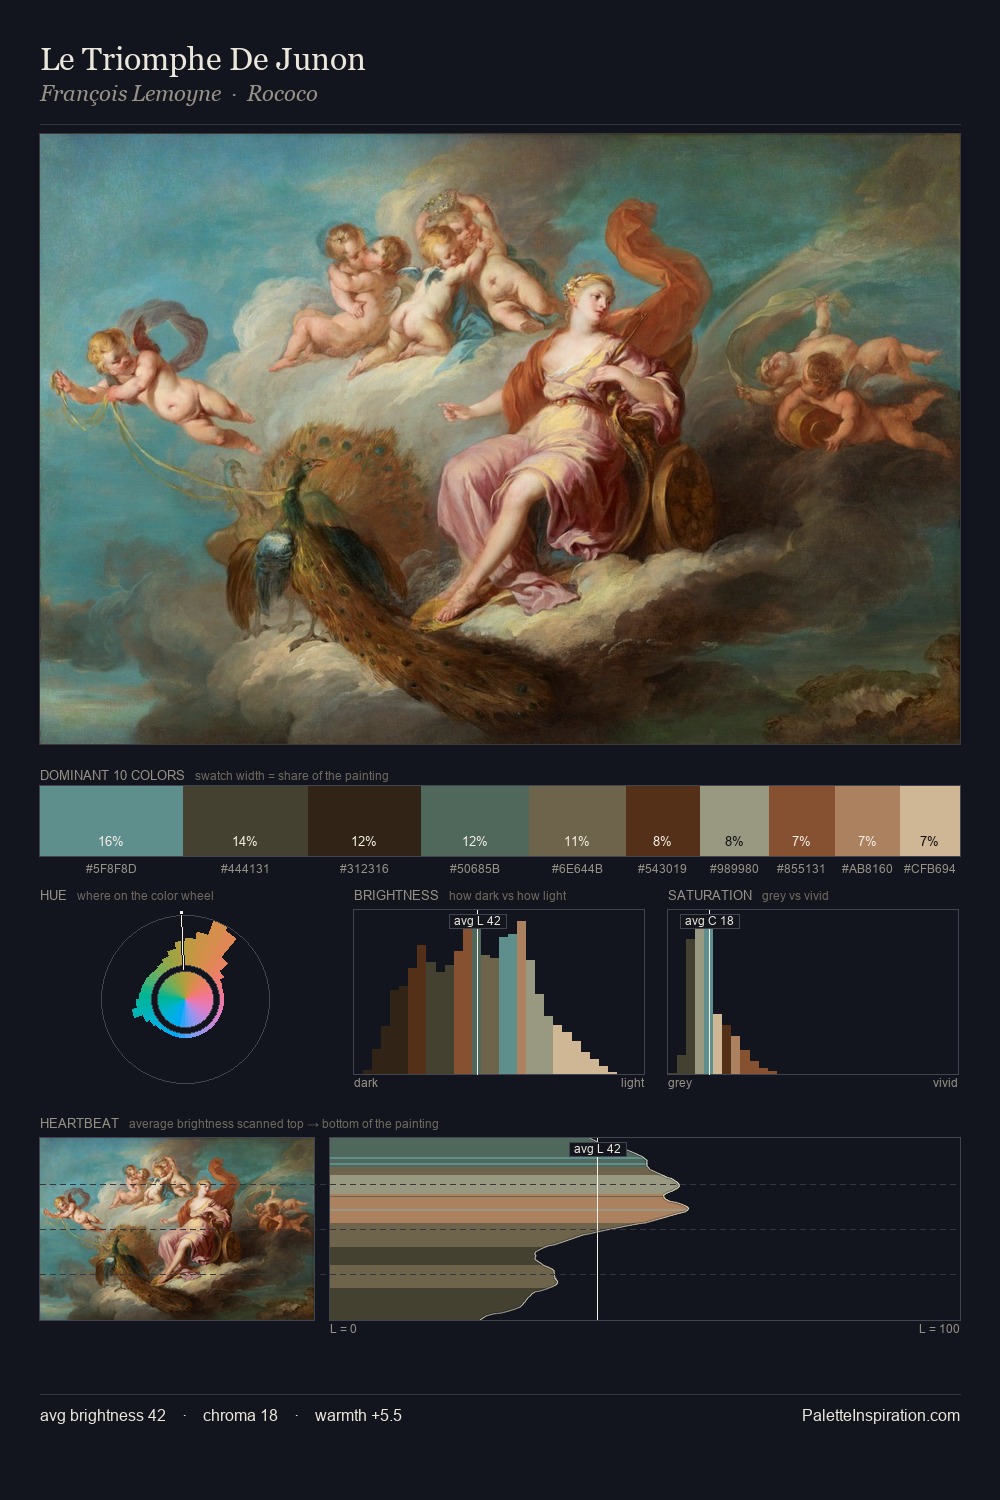Click the 'BRIGHTNESS' section heading
Screen dimensions: 1000x1500
pos(396,895)
